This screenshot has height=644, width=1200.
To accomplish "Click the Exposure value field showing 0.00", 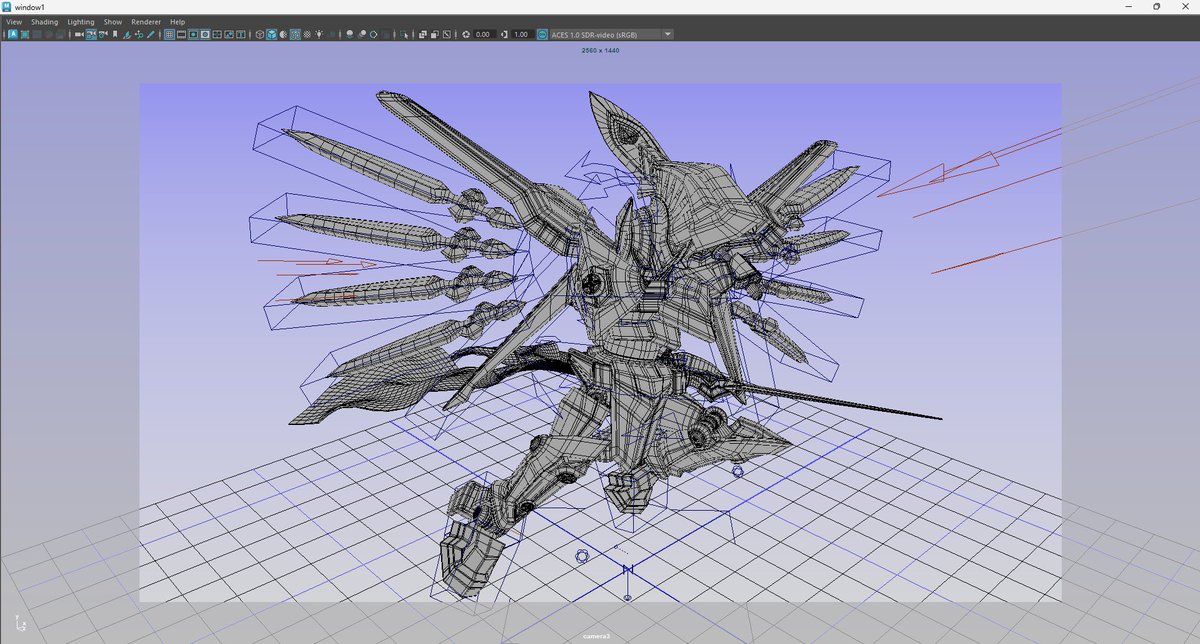I will point(484,34).
